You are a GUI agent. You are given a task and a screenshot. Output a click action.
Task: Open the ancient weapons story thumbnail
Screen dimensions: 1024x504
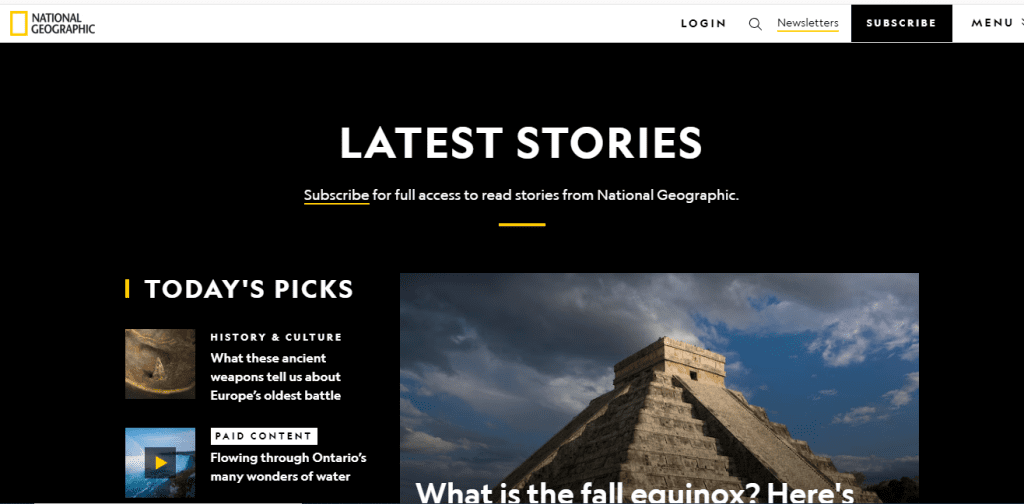[160, 364]
